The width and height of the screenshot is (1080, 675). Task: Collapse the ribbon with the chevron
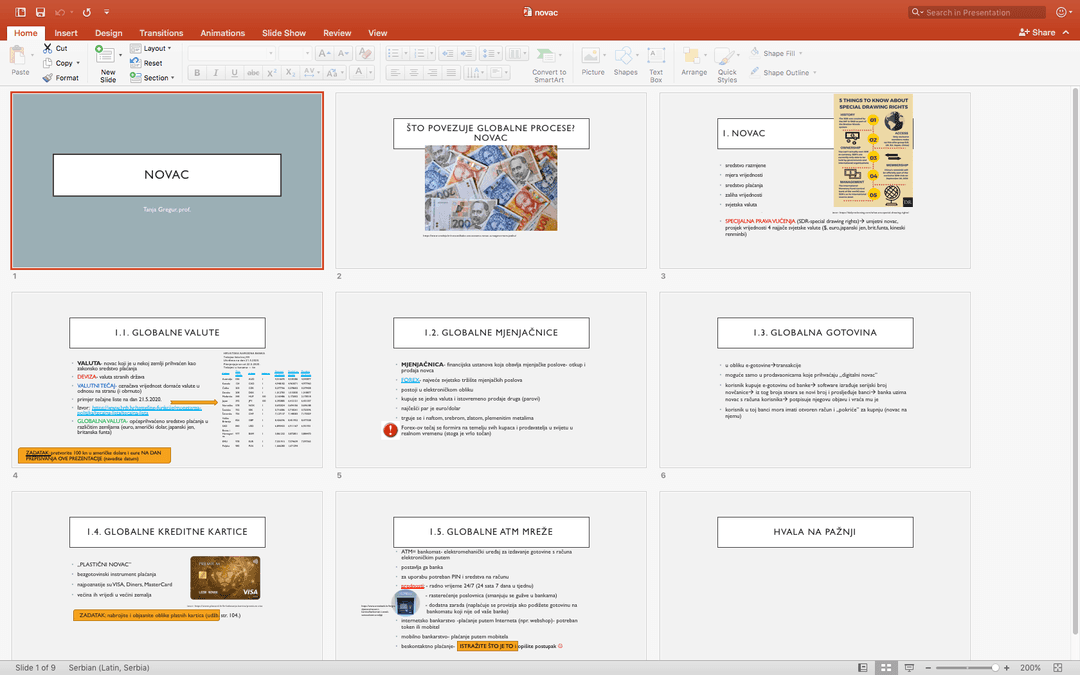click(1068, 33)
